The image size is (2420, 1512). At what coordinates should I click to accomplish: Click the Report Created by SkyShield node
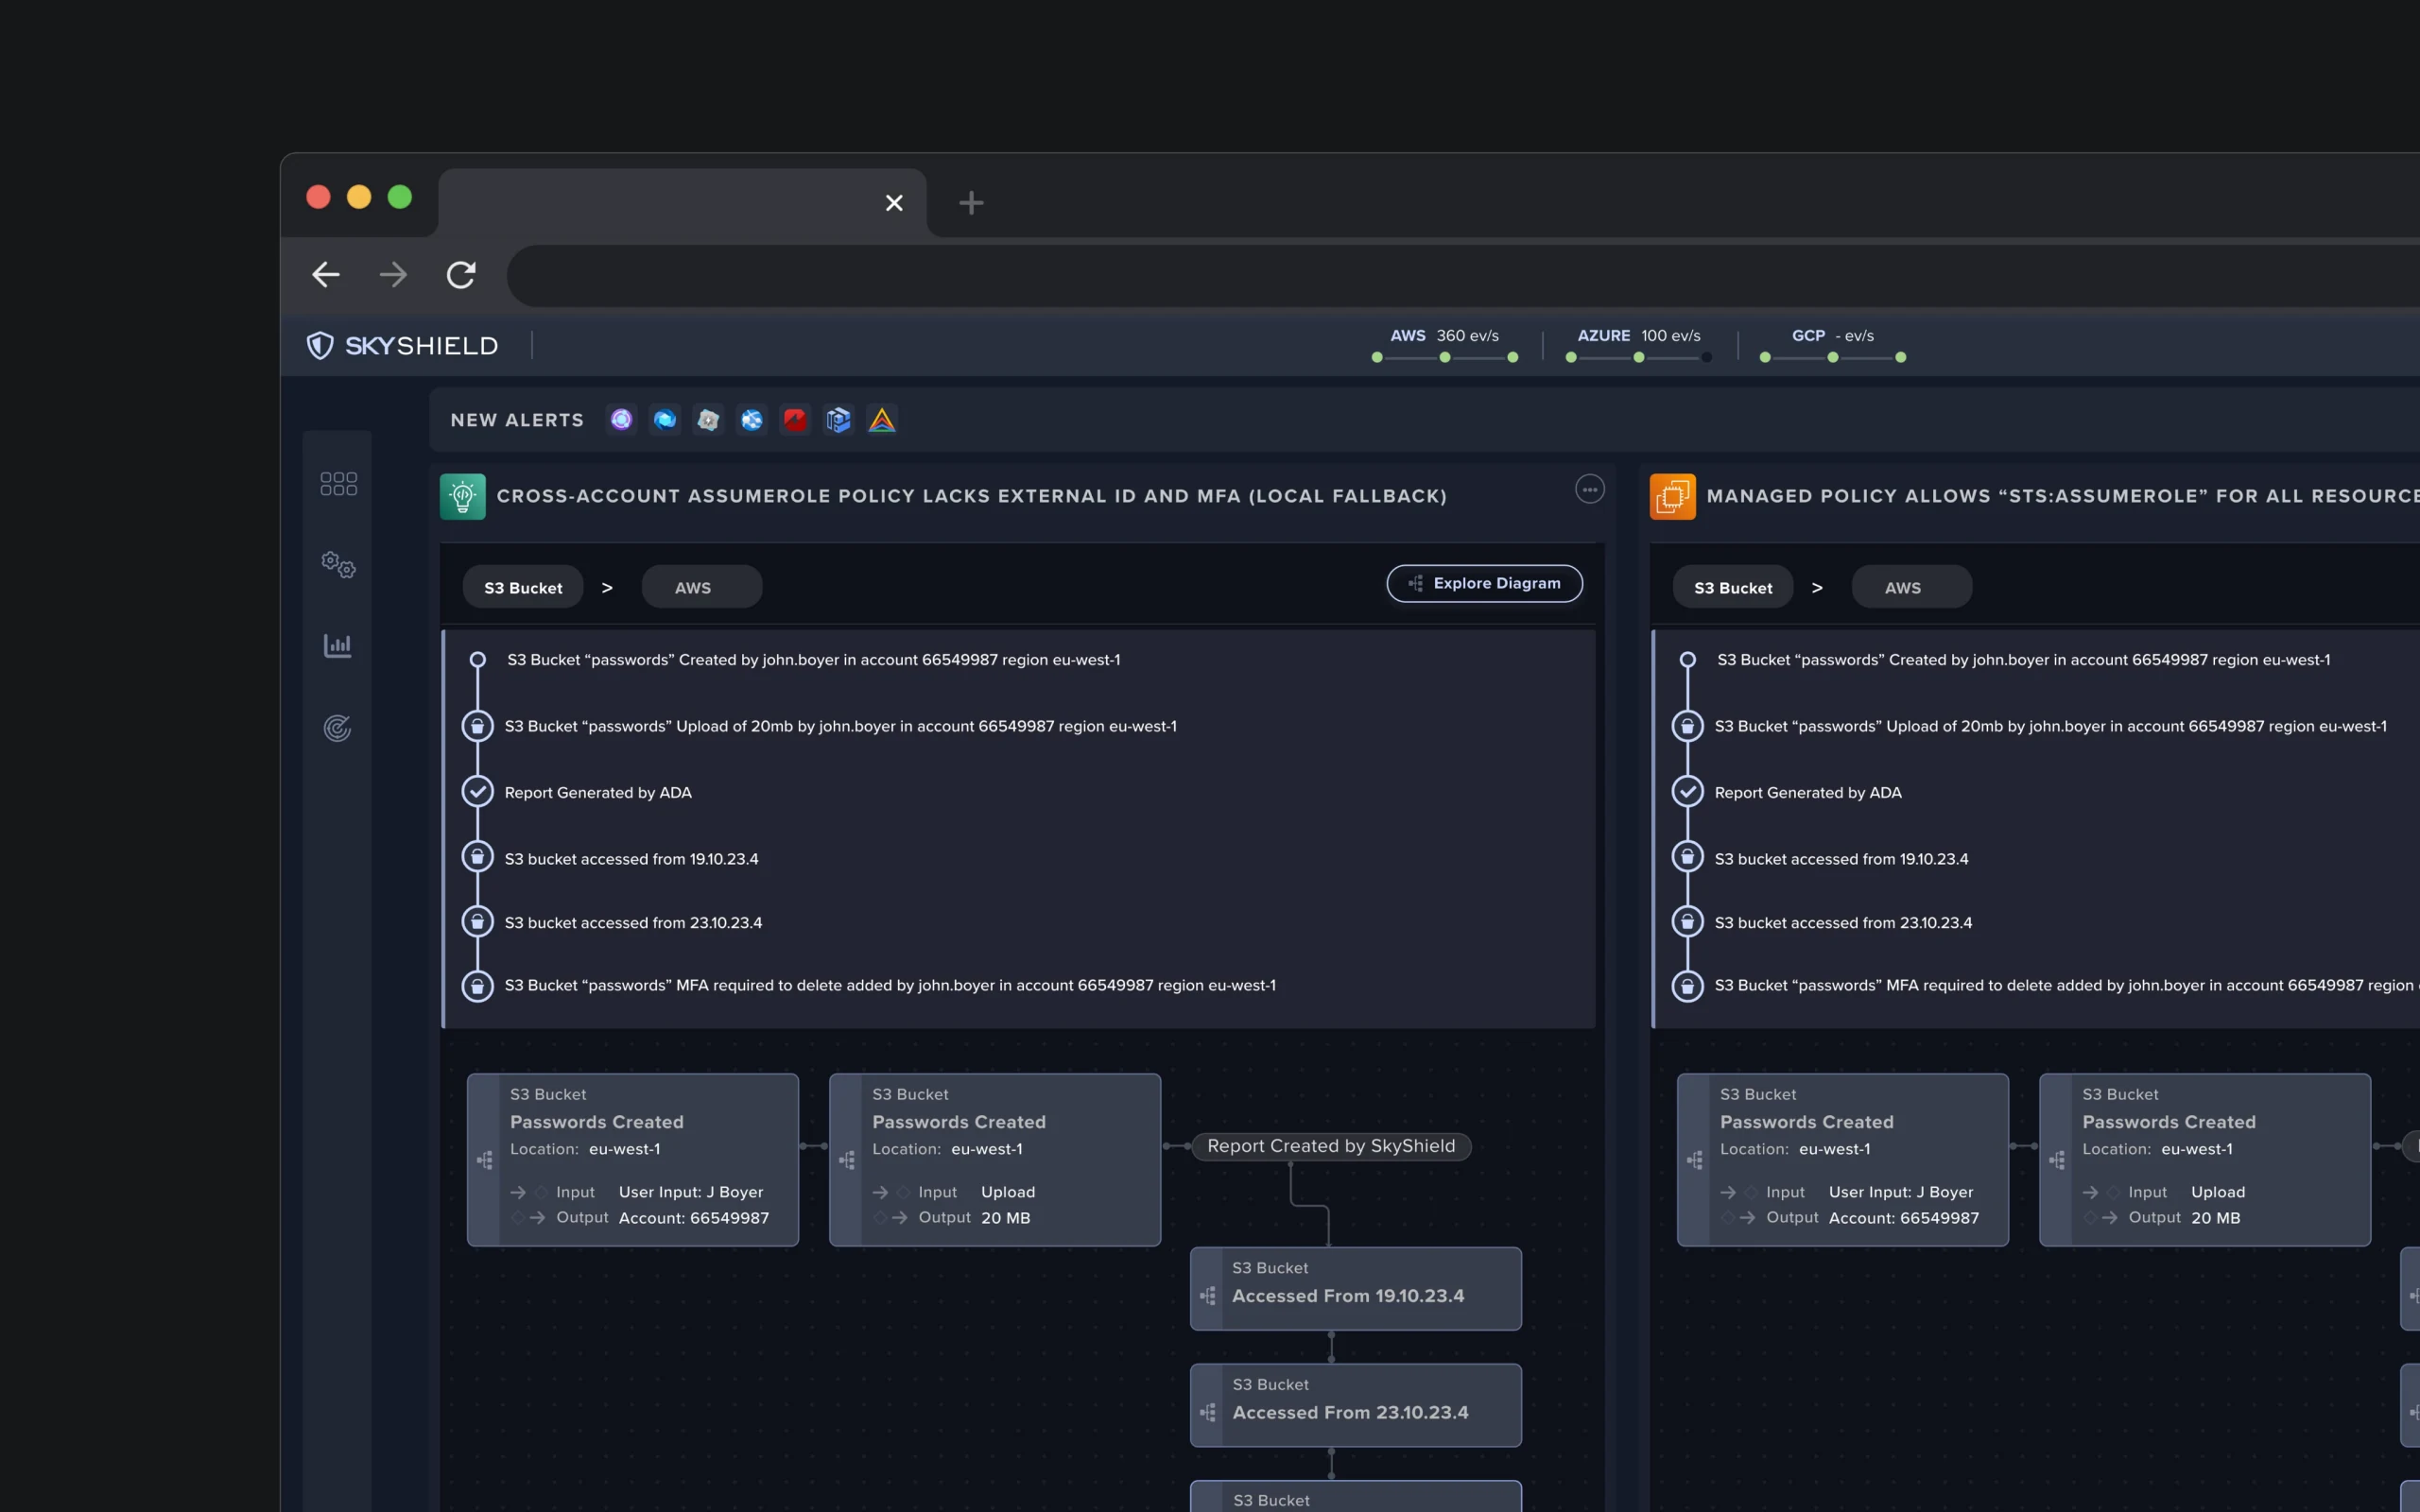pyautogui.click(x=1331, y=1146)
